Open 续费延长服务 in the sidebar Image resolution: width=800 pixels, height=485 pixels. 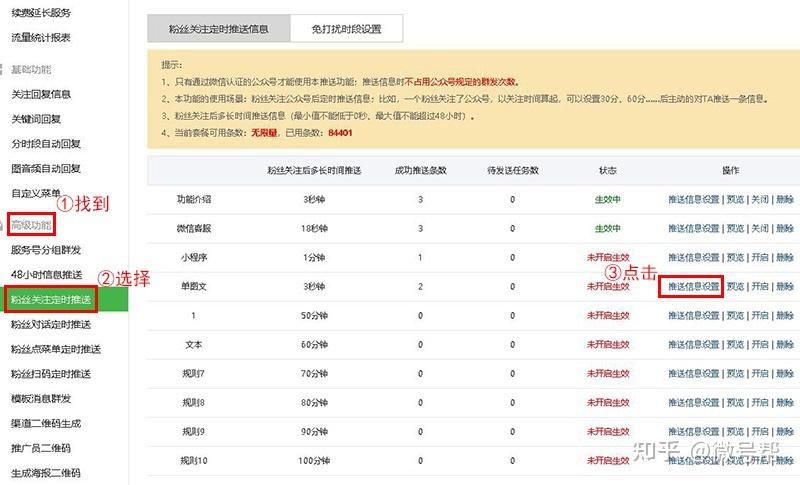41,13
